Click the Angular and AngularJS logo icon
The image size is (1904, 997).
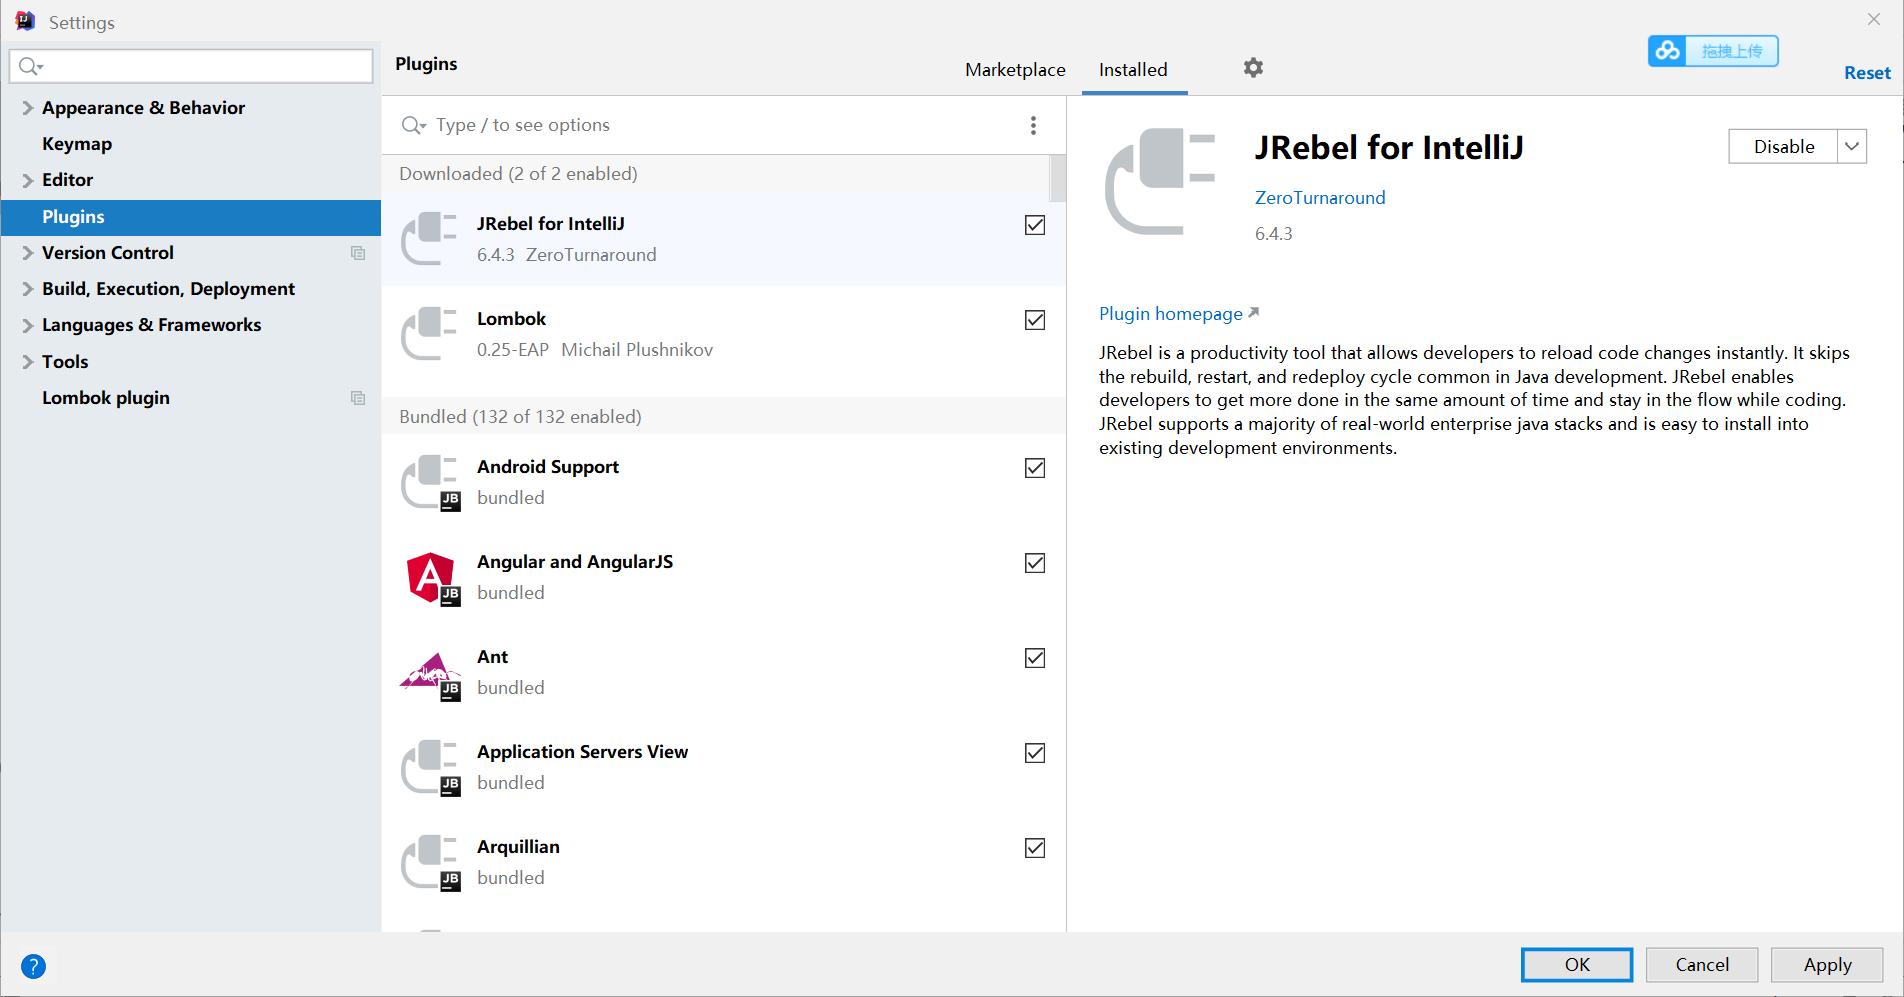432,577
